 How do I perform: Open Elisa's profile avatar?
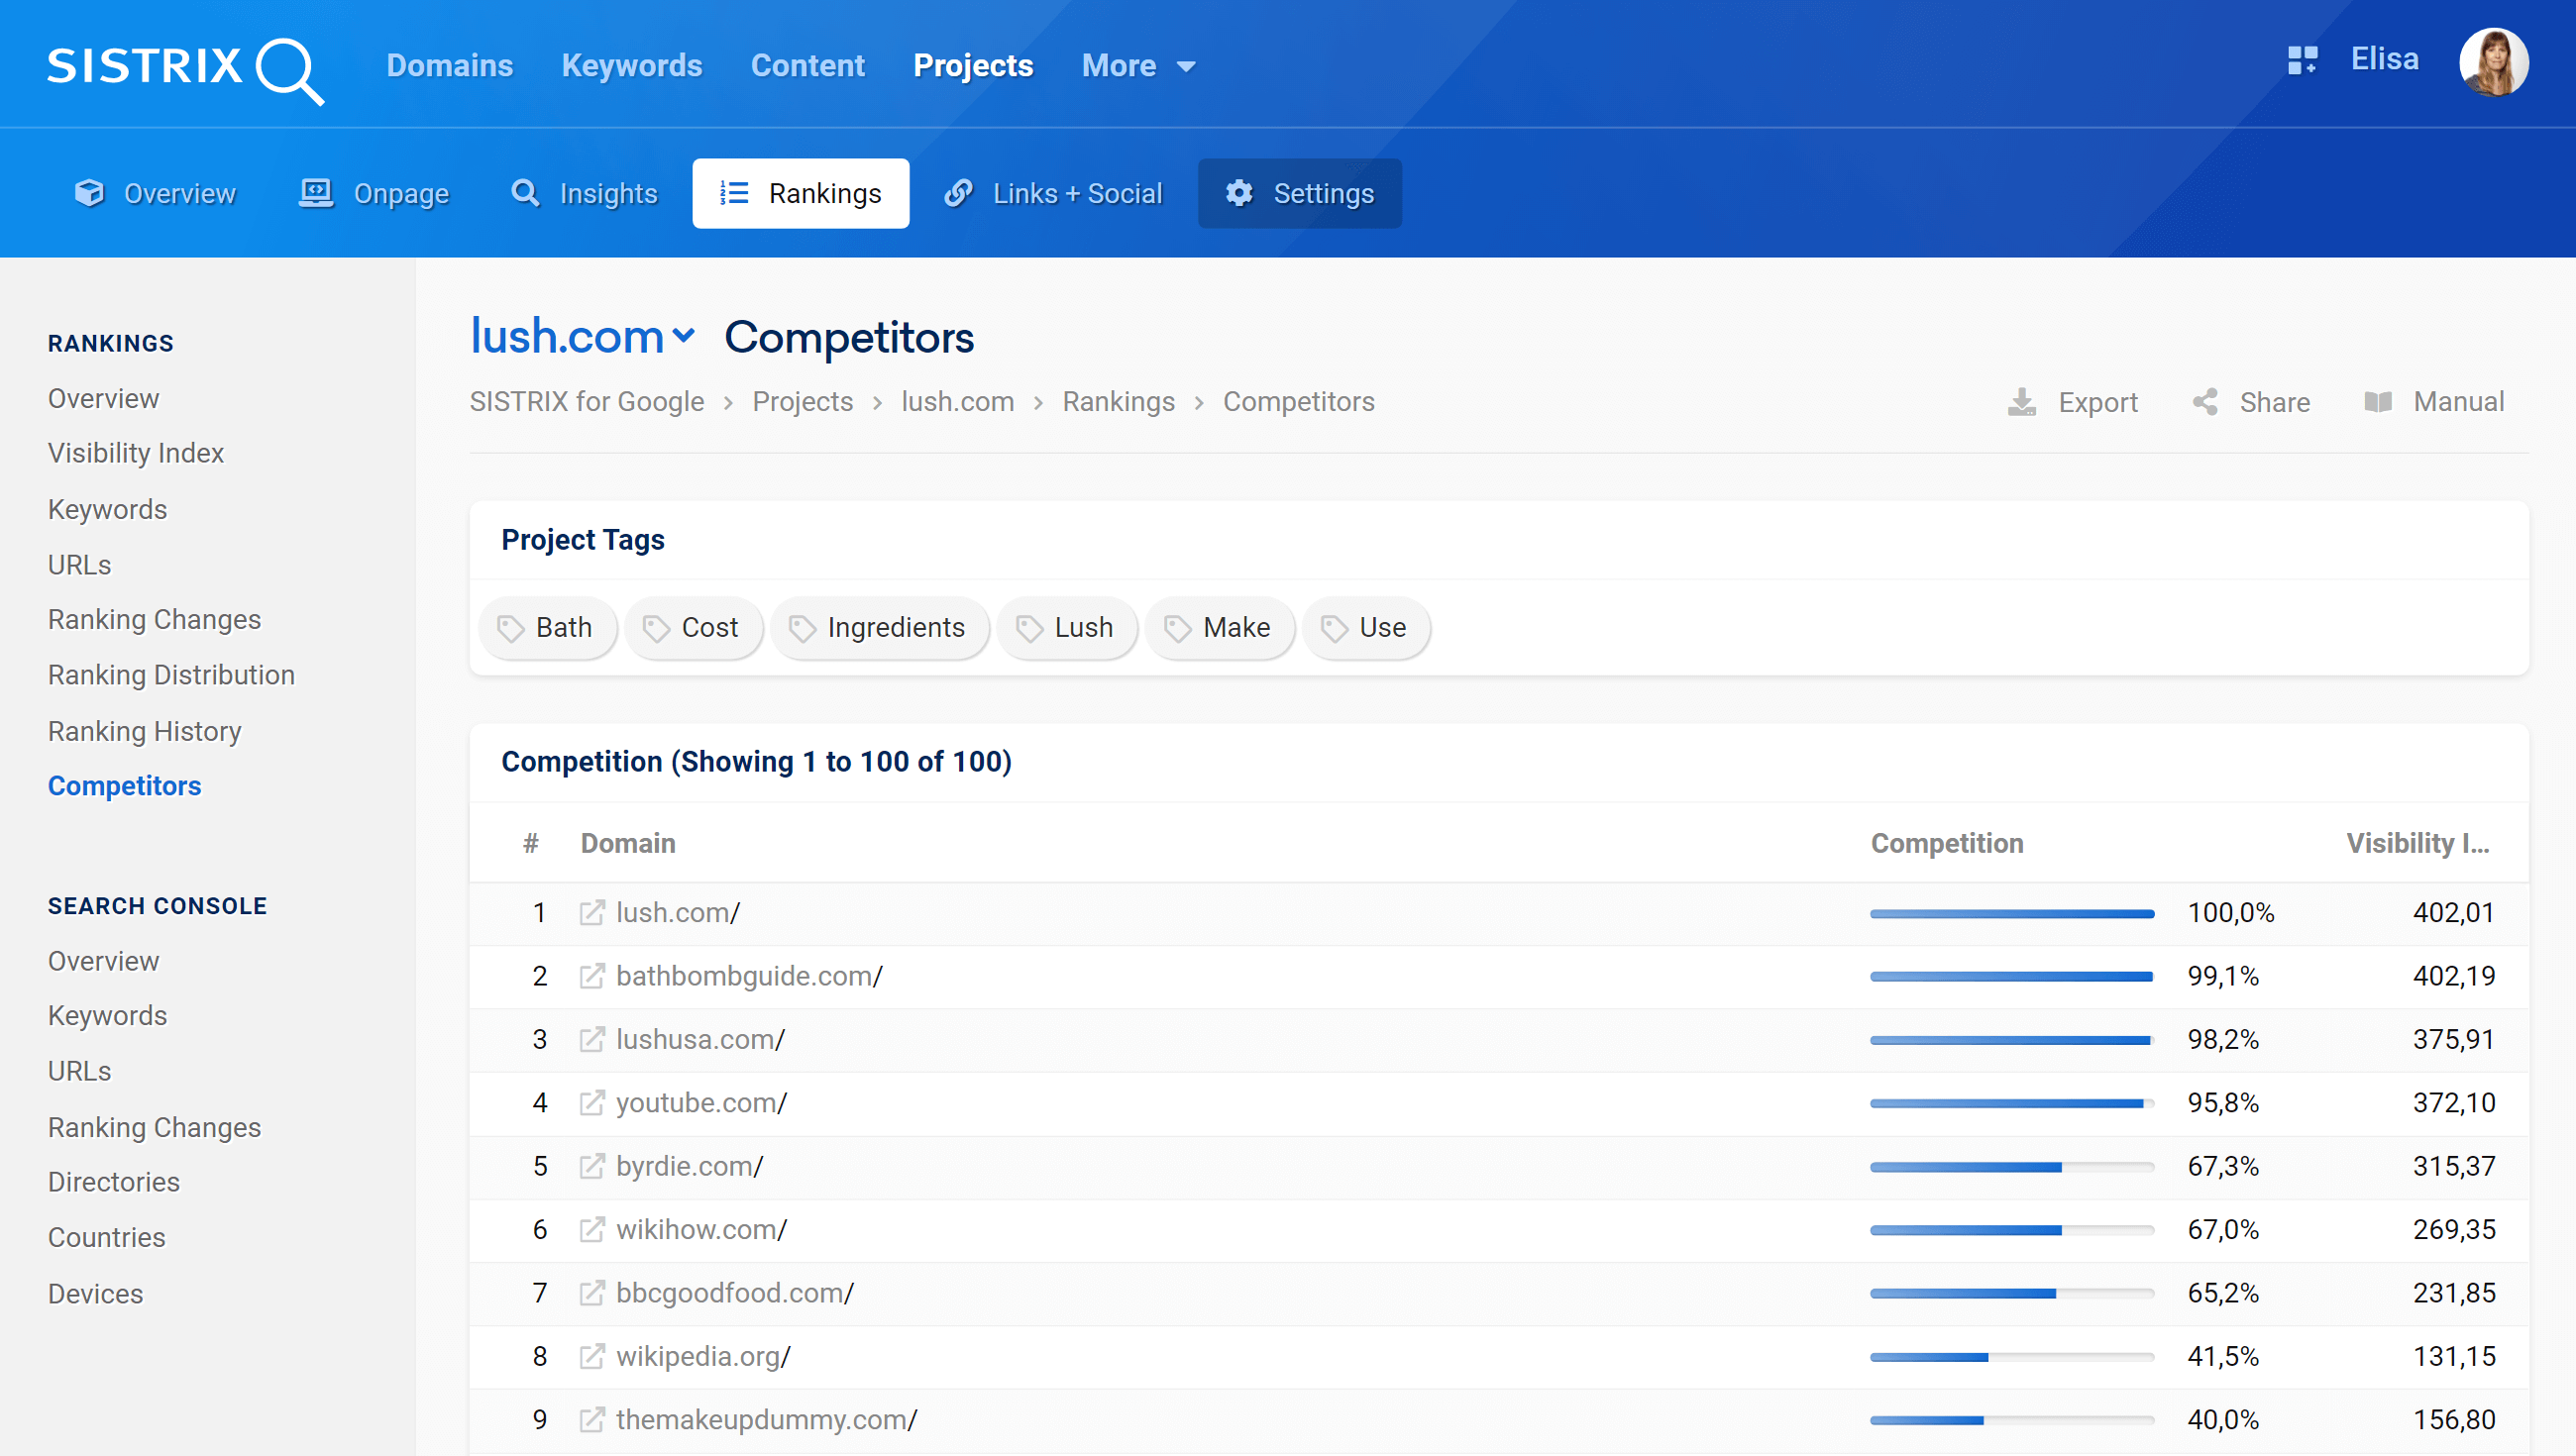[2493, 62]
